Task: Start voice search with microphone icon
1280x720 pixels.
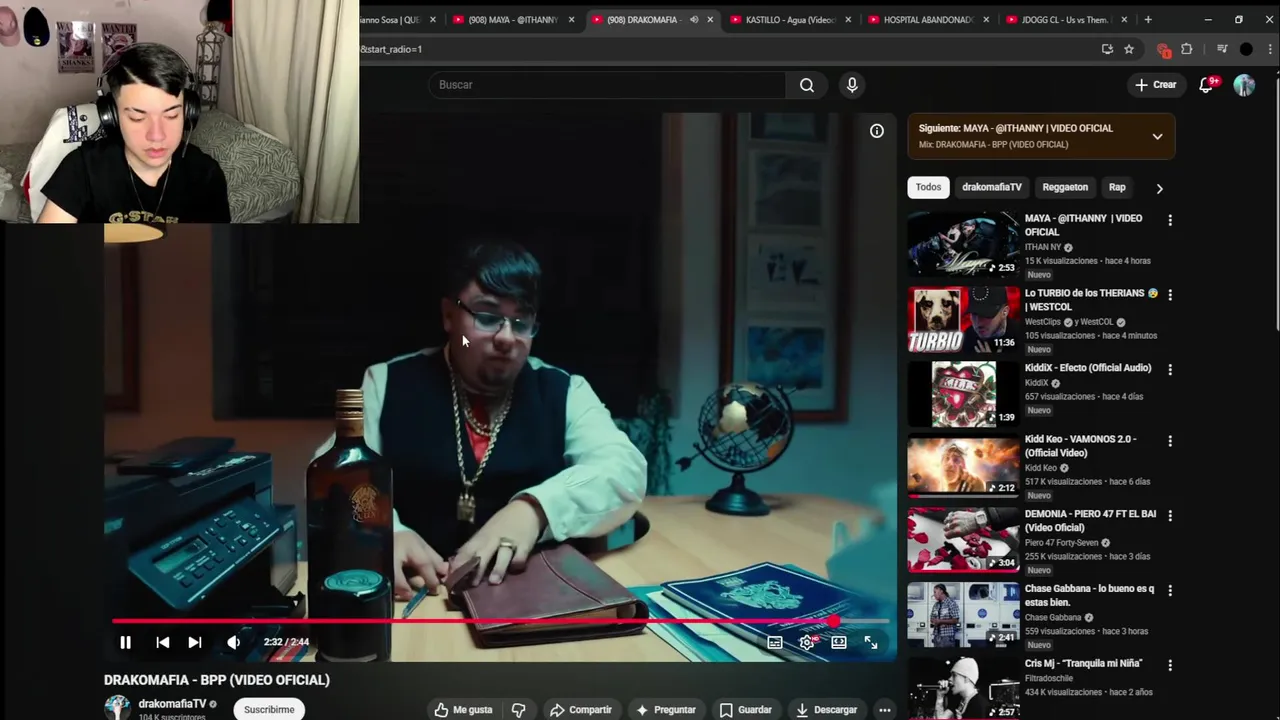Action: [x=852, y=85]
